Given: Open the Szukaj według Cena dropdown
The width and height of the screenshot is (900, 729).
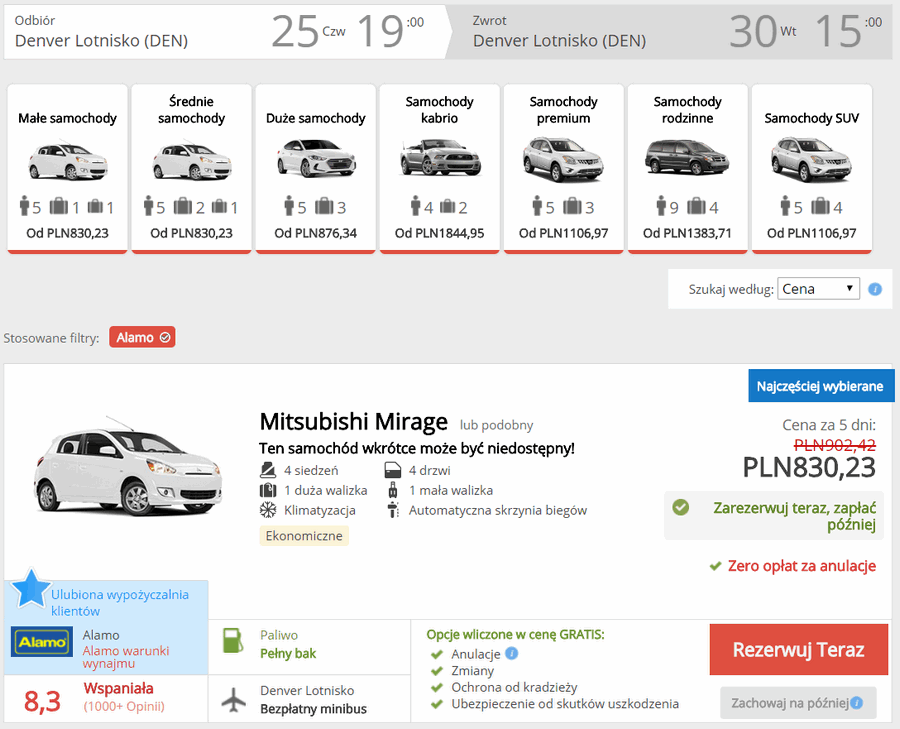Looking at the screenshot, I should click(818, 289).
